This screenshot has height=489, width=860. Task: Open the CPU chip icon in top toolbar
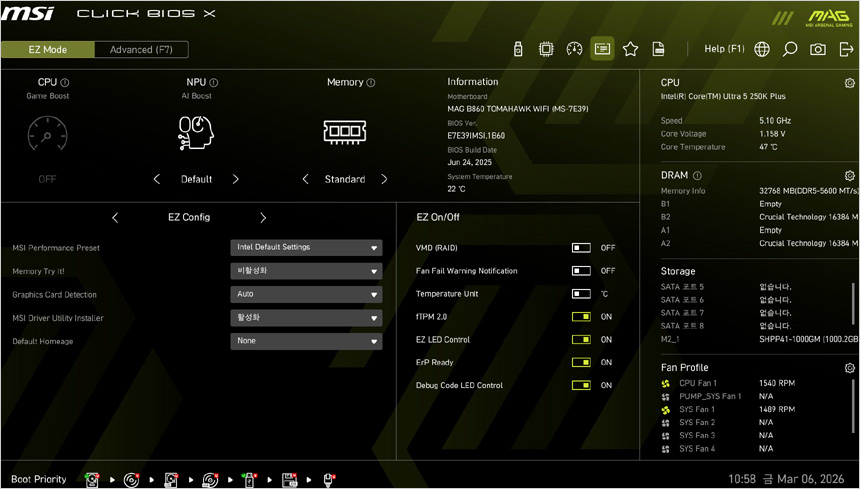(x=546, y=49)
